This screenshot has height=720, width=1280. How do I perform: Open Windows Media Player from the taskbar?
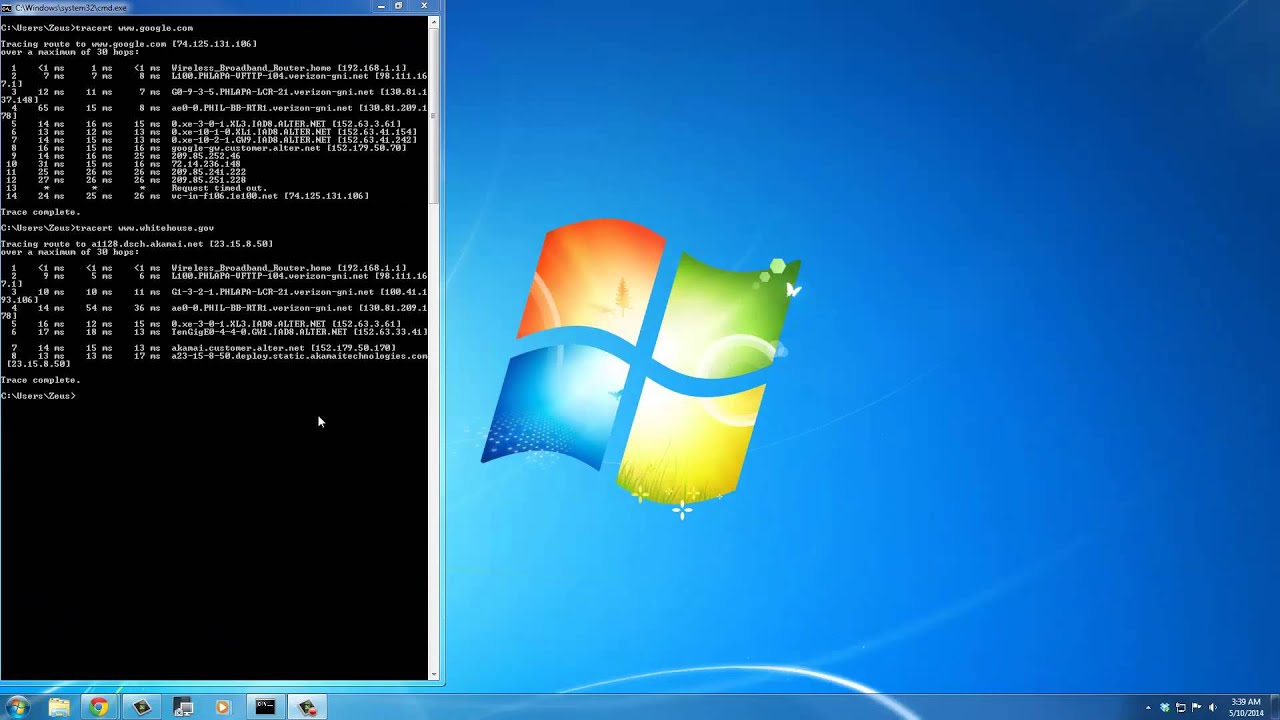coord(223,707)
